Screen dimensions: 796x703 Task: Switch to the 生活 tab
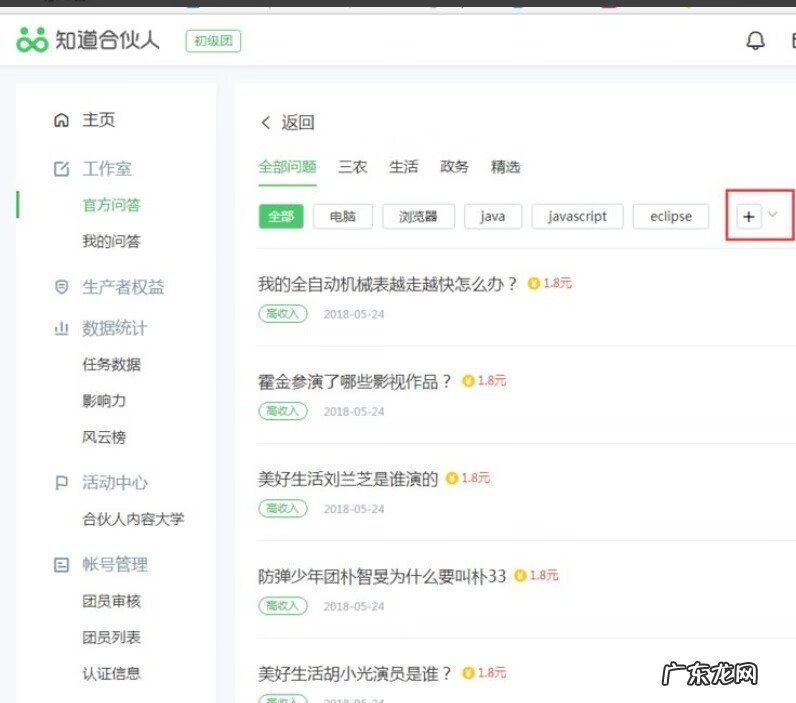pos(404,167)
